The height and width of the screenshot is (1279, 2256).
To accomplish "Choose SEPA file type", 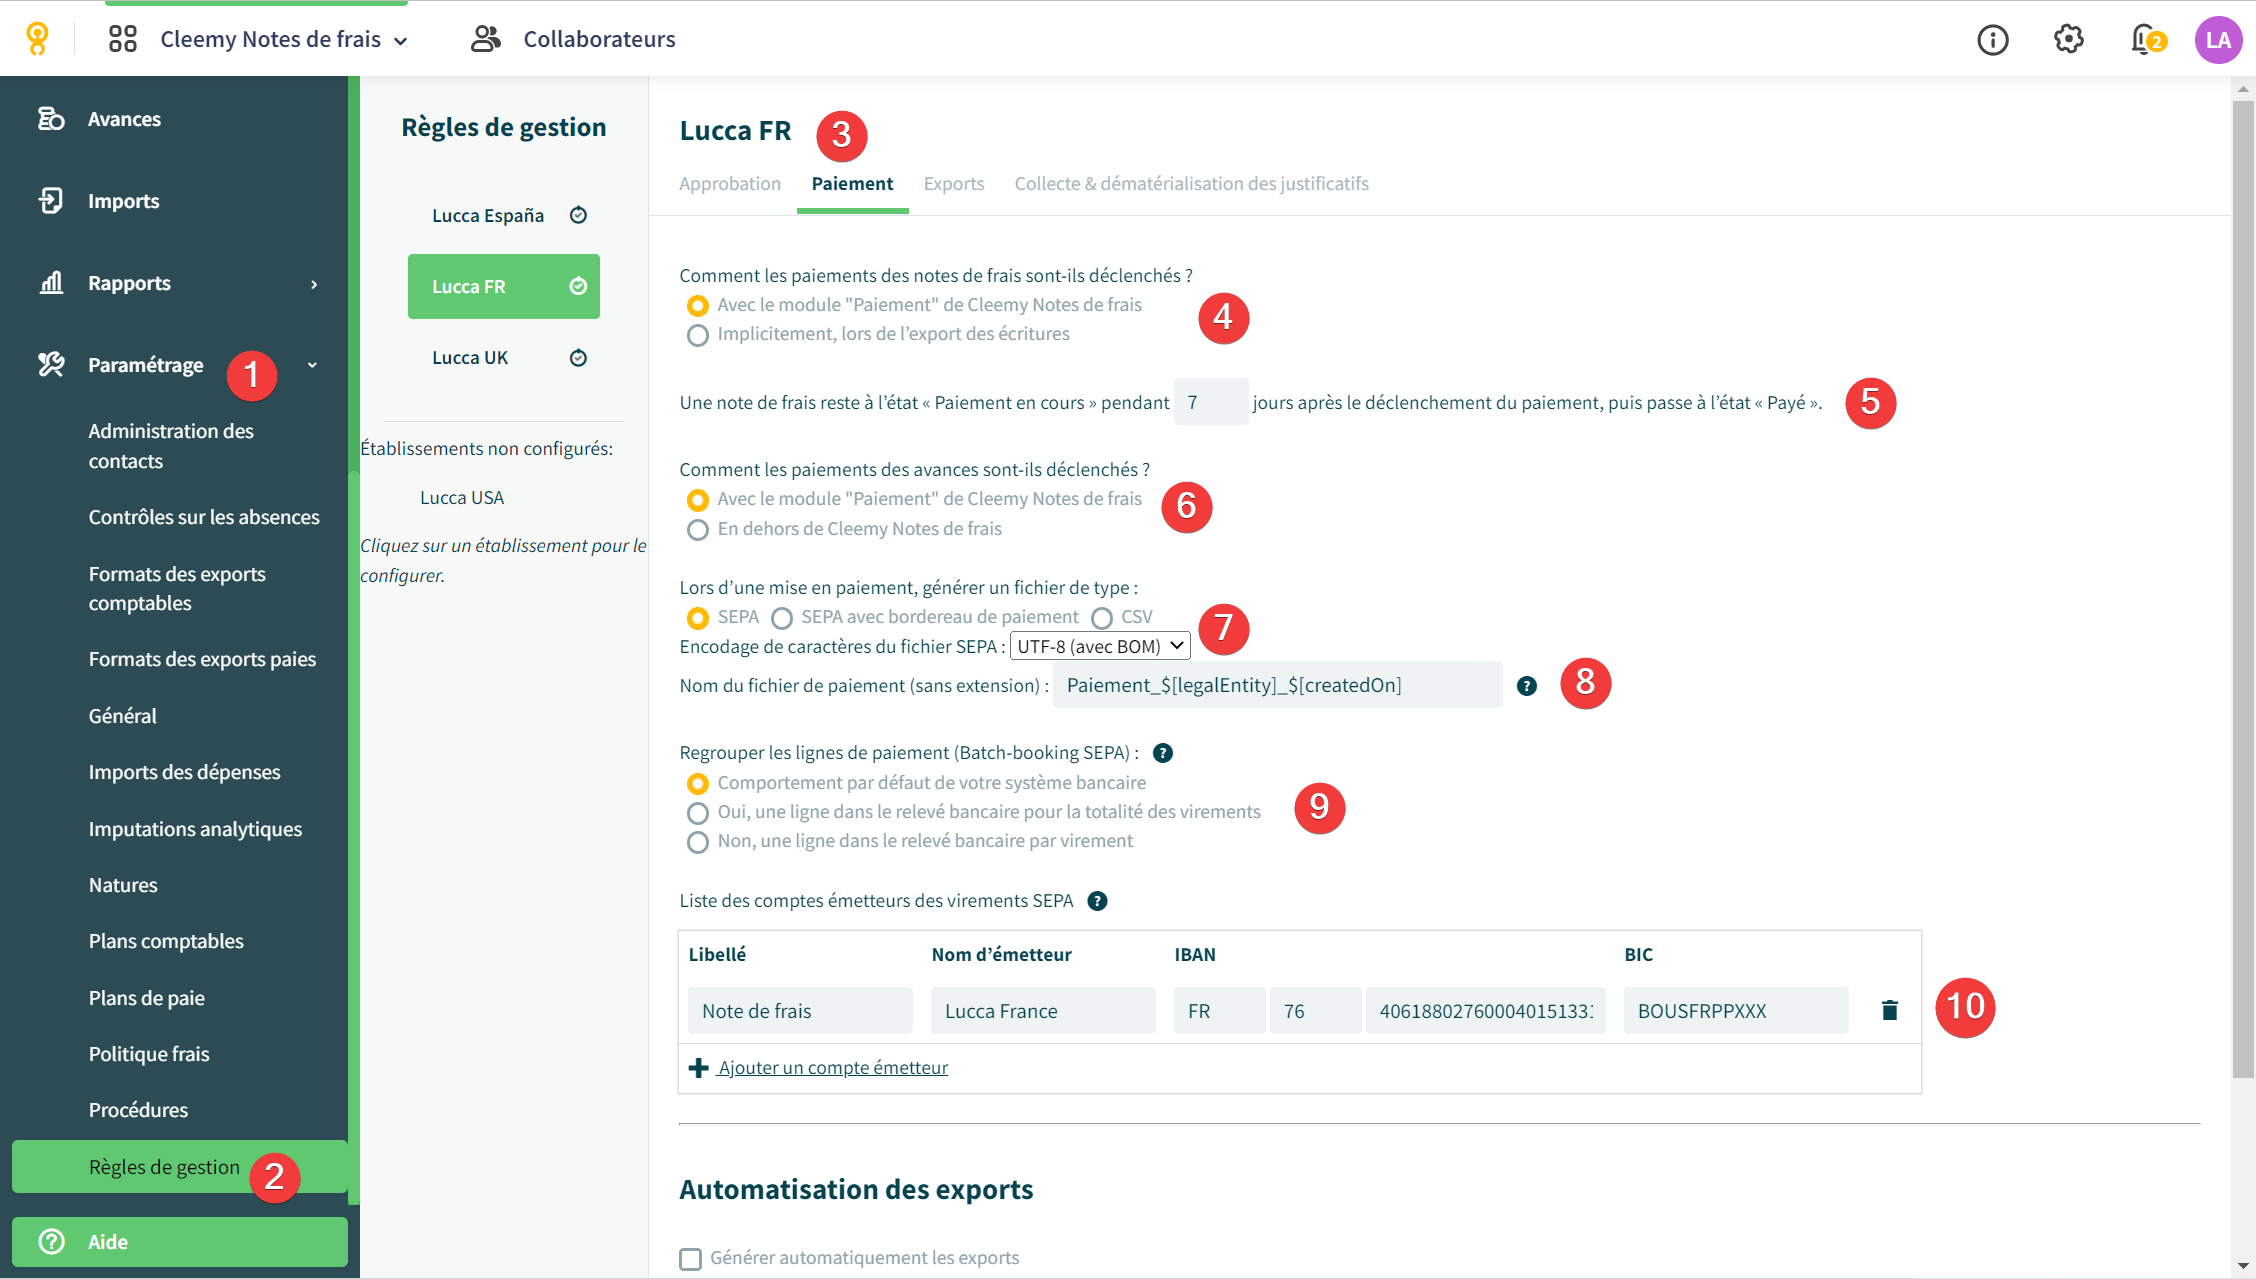I will pyautogui.click(x=698, y=618).
